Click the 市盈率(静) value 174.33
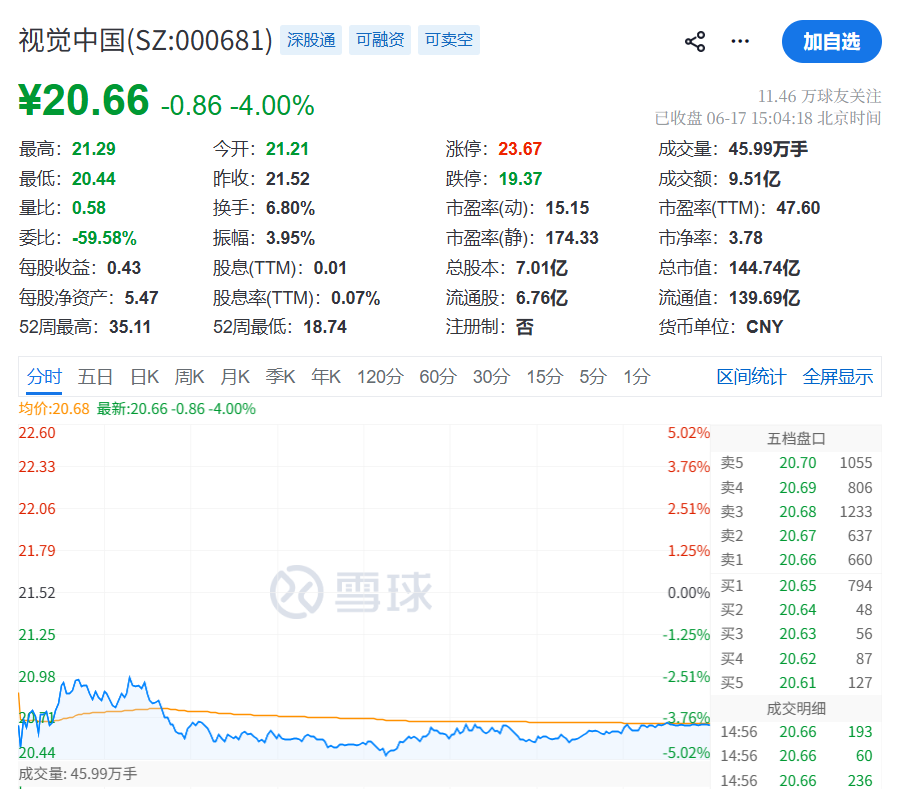897x789 pixels. 572,238
